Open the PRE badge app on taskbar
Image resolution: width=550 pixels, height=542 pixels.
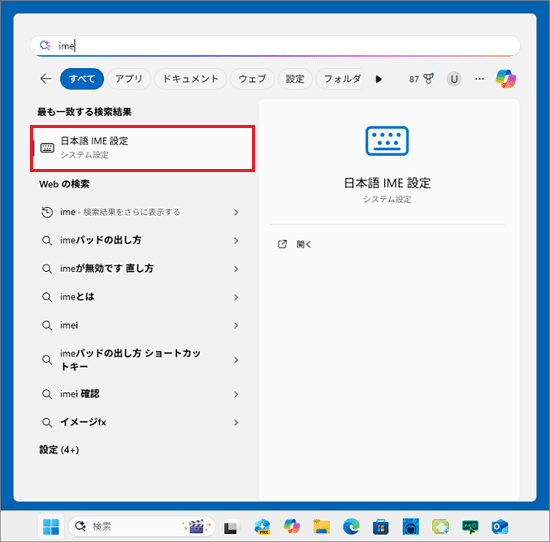coord(262,527)
